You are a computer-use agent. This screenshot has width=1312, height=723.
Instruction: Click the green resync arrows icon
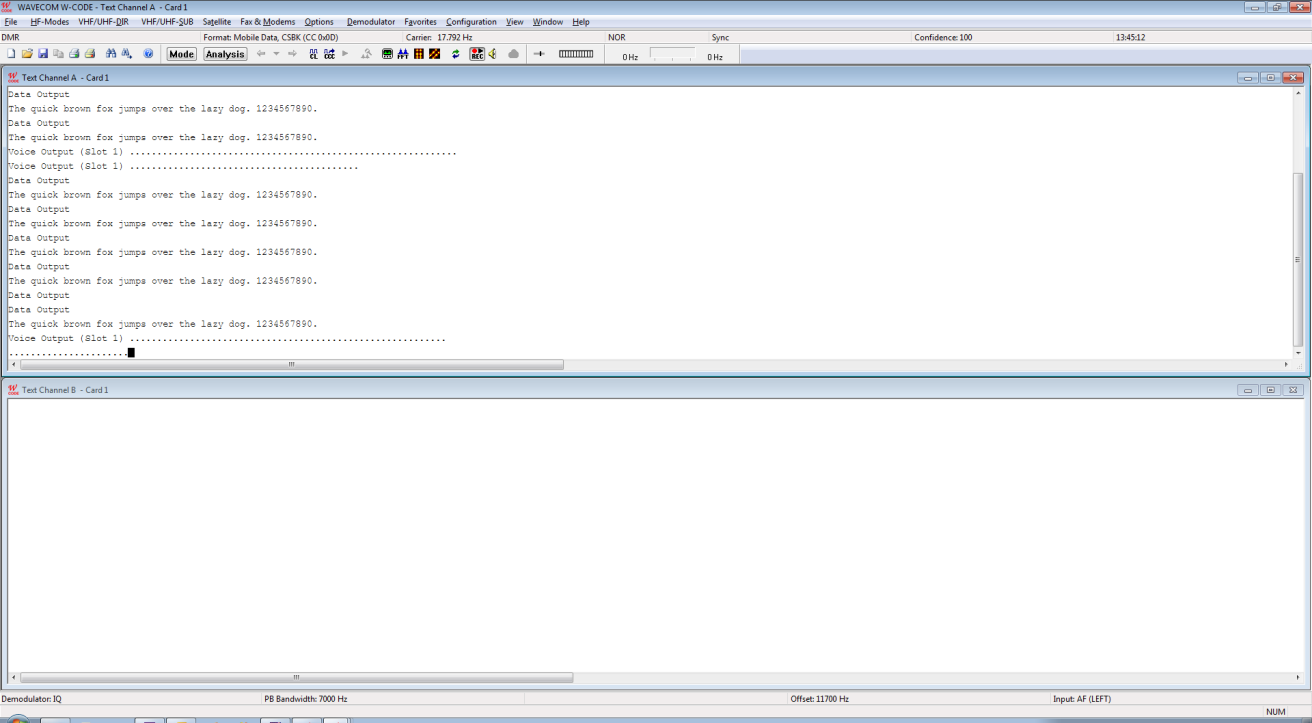[x=456, y=54]
